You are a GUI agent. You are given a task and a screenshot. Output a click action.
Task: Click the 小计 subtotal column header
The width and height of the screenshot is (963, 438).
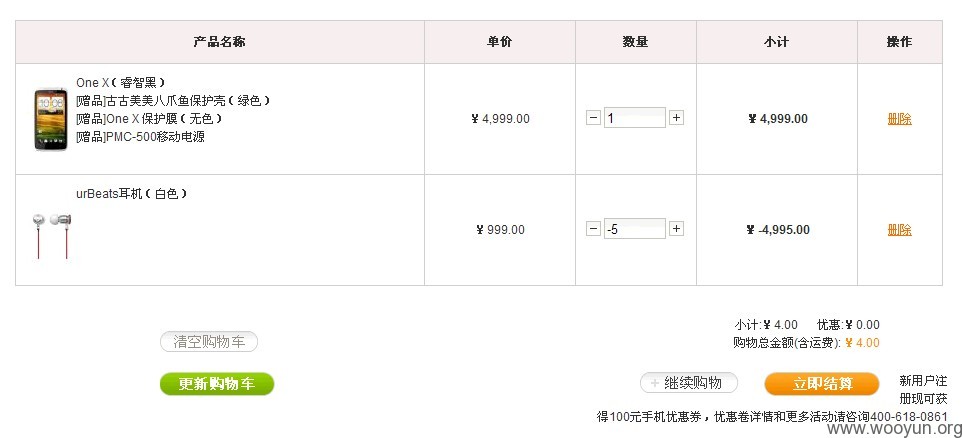click(x=777, y=42)
